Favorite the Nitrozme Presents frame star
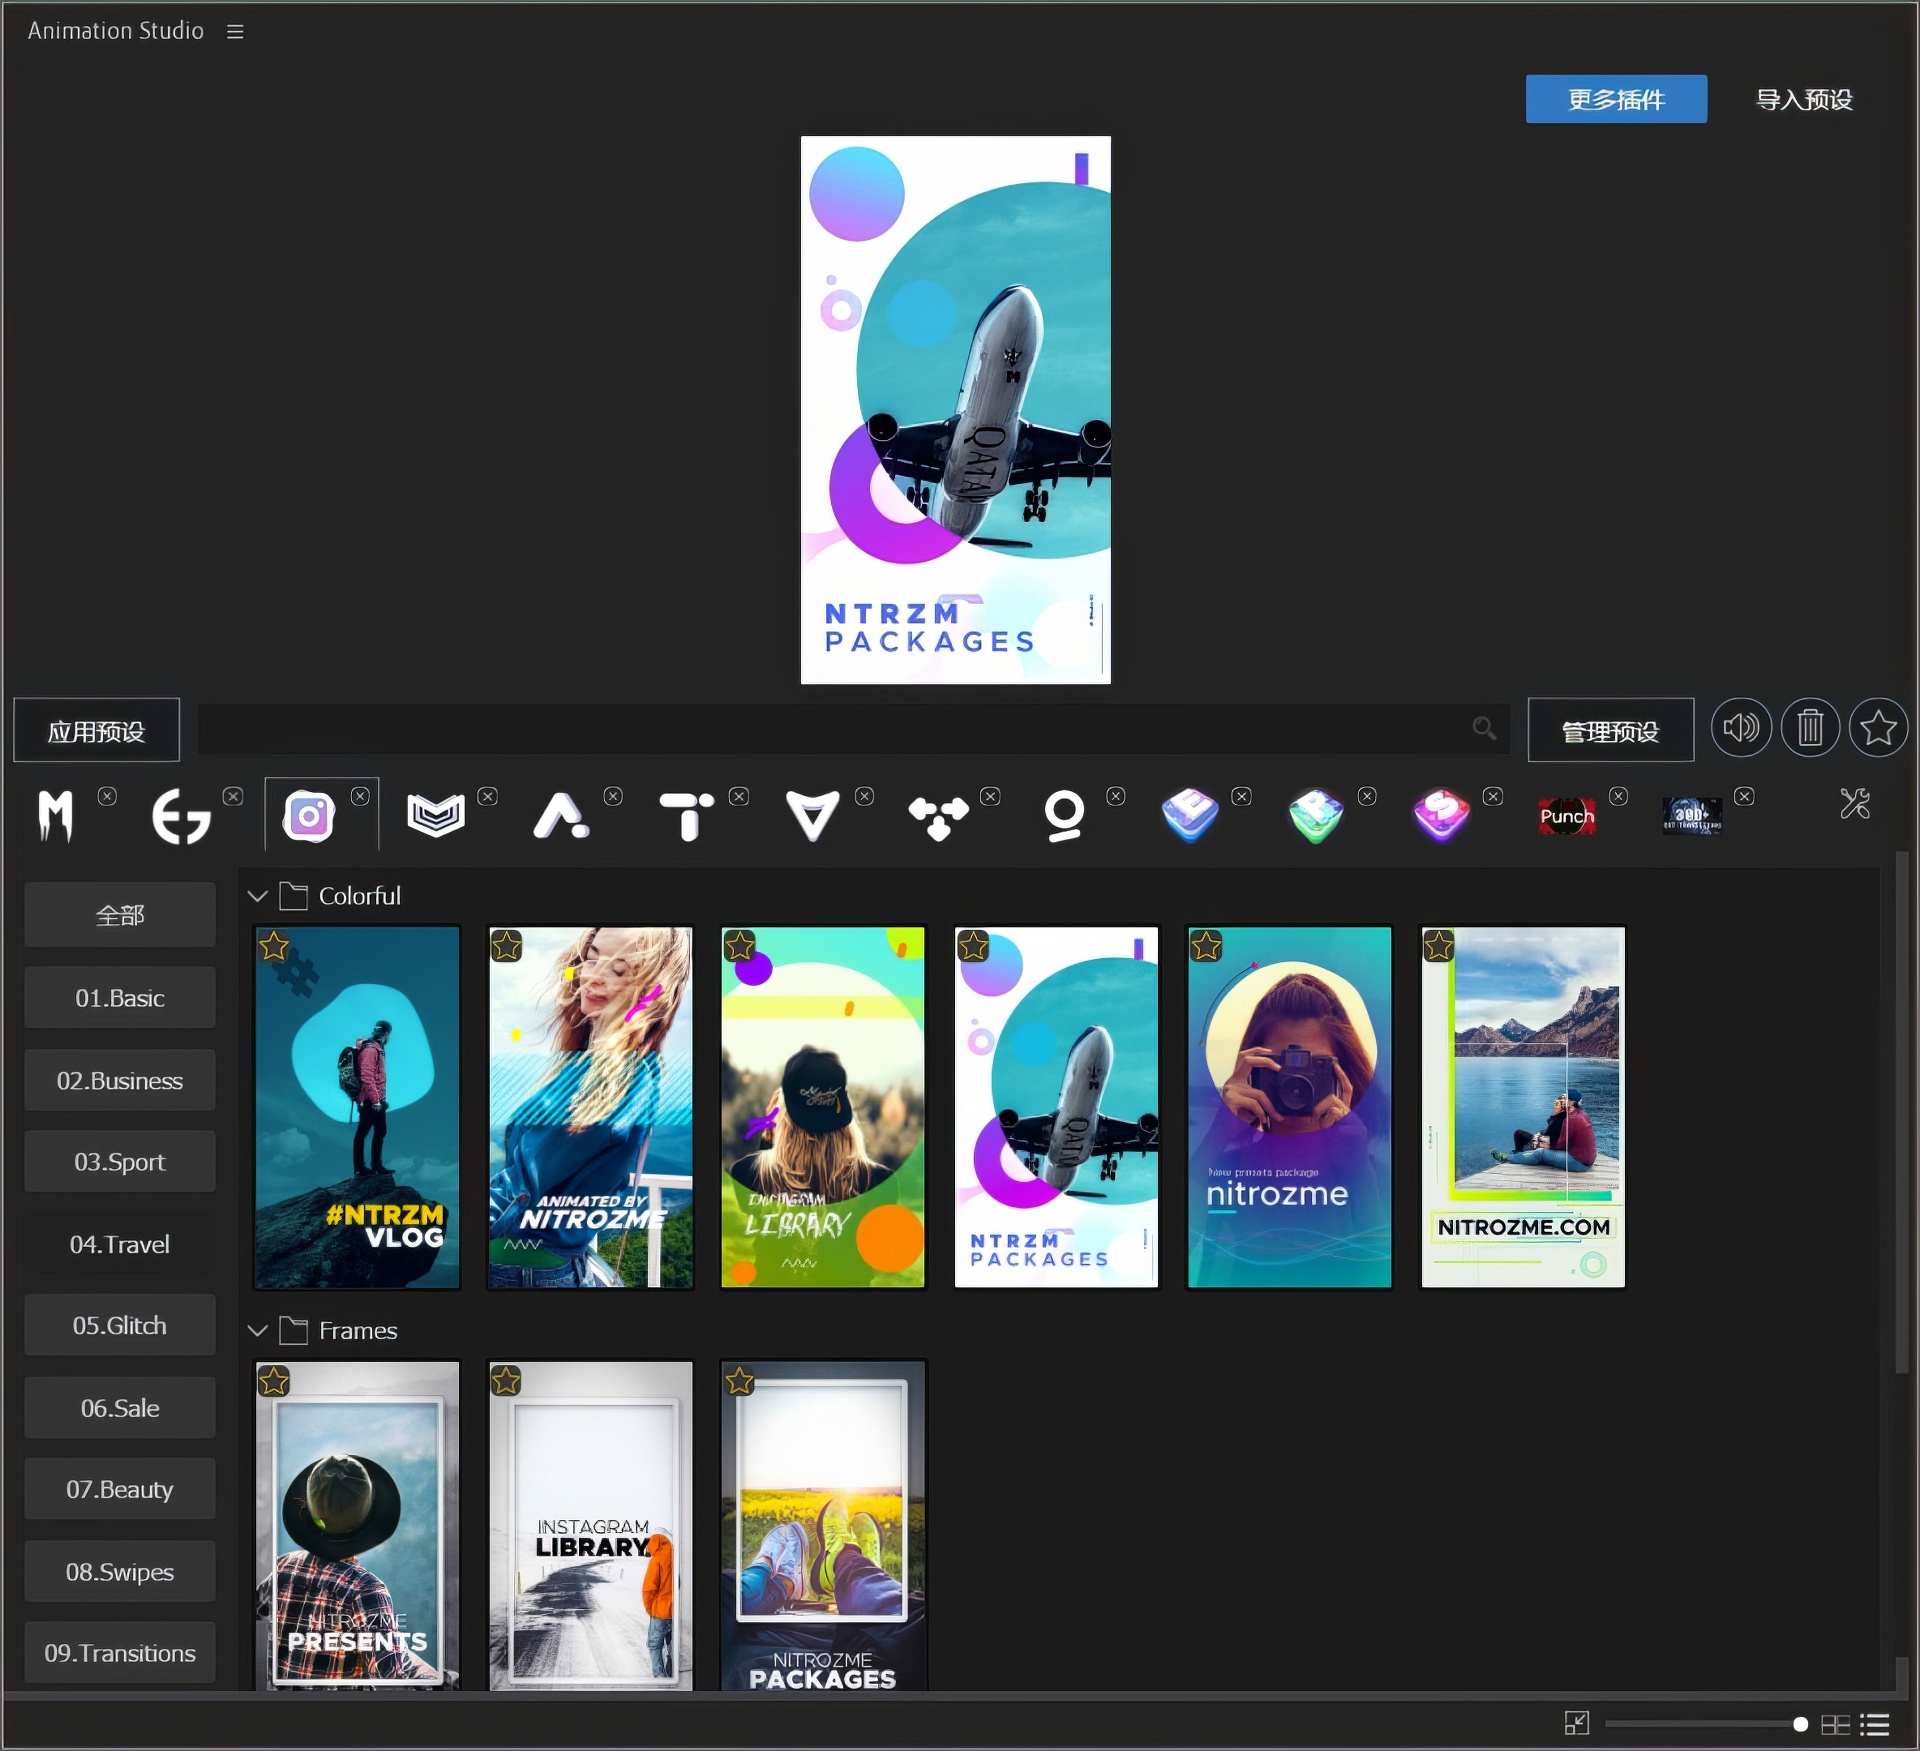 coord(274,1381)
